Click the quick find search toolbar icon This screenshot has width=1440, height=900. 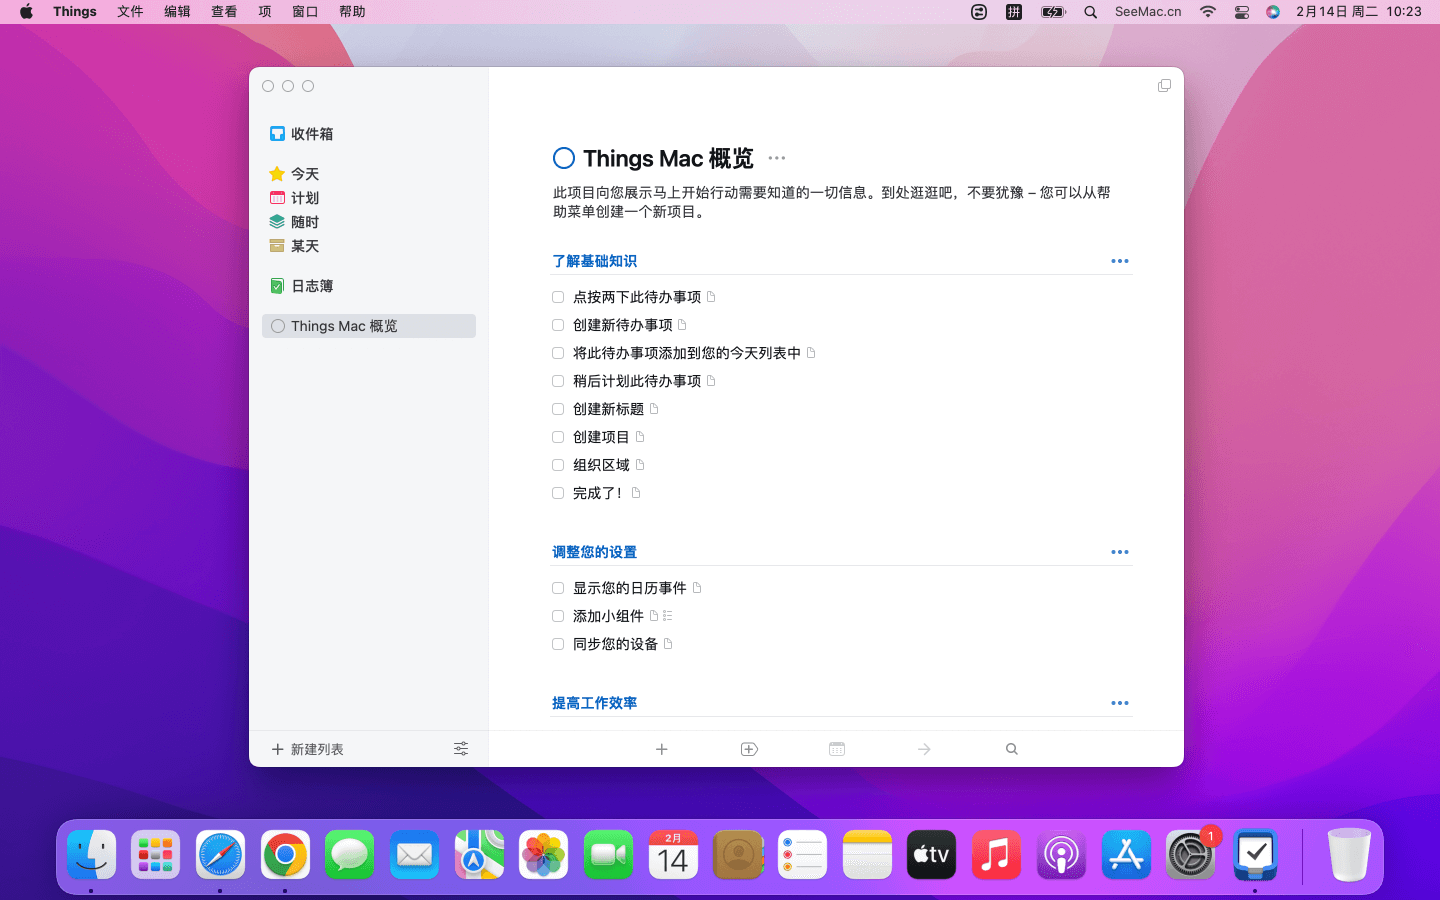1012,749
